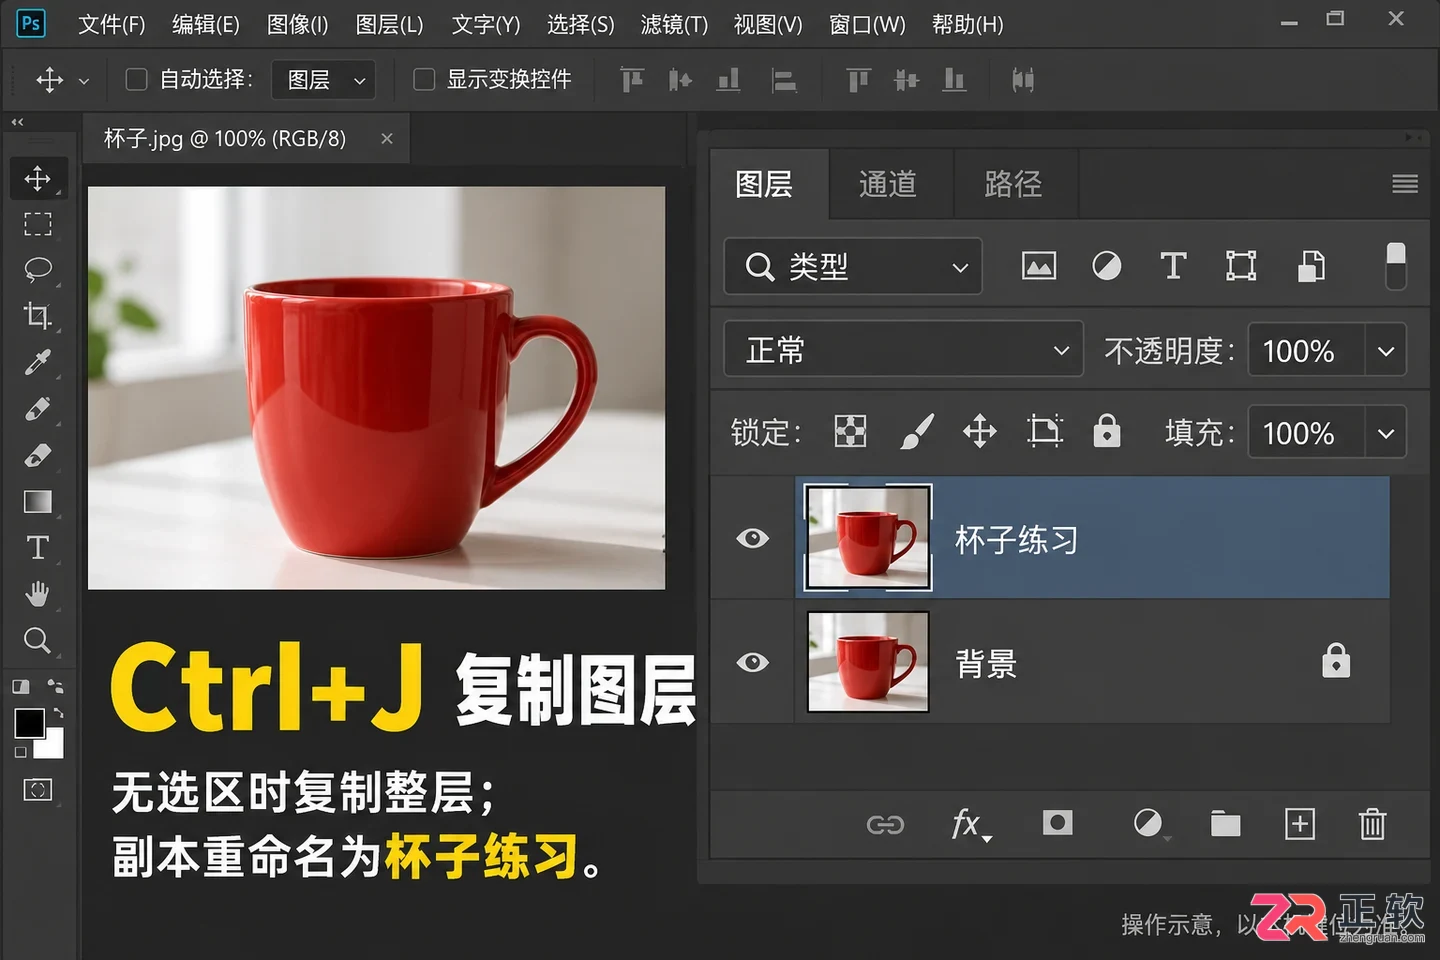The height and width of the screenshot is (960, 1440).
Task: Delete layer with trash icon
Action: (x=1372, y=823)
